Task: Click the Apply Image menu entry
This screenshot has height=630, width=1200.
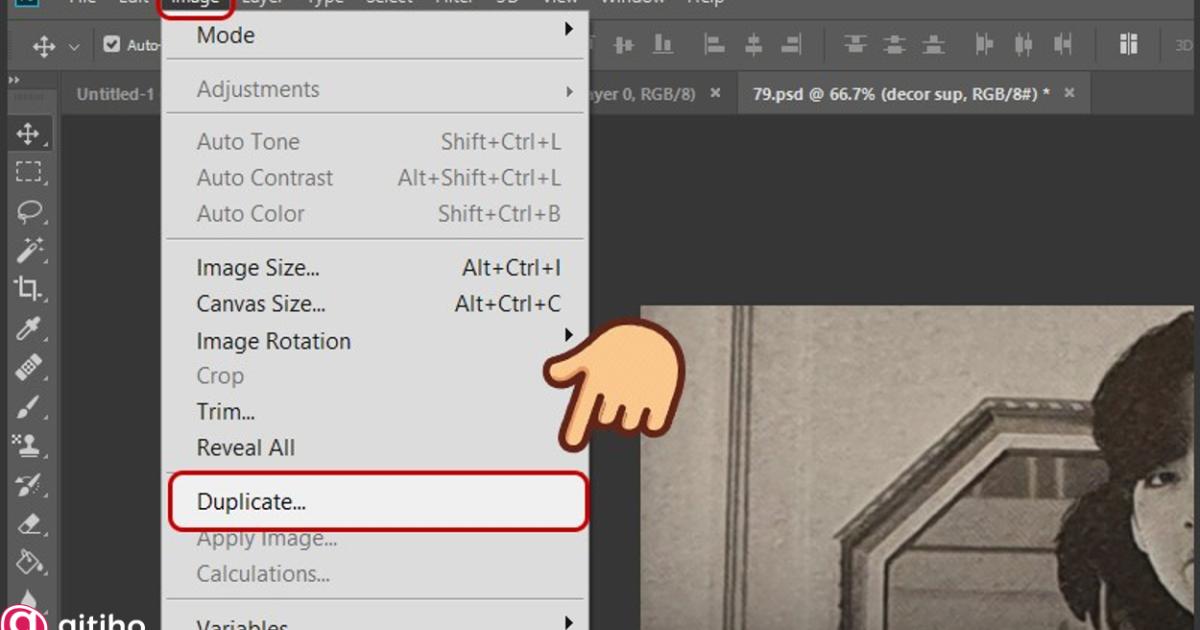Action: tap(375, 539)
